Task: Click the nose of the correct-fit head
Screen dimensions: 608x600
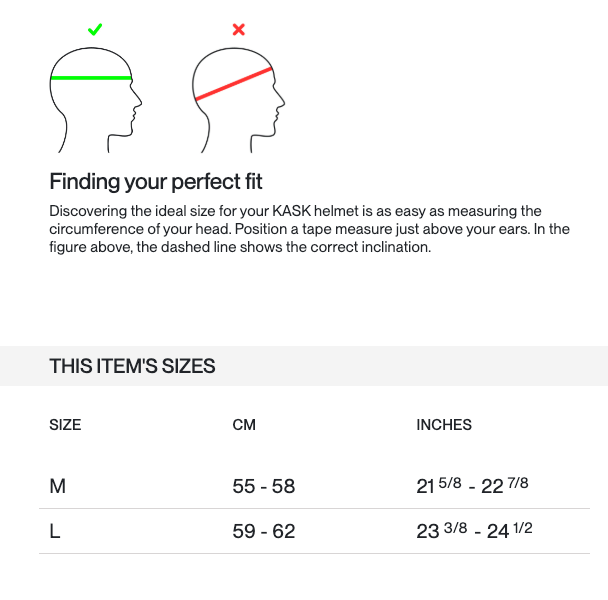Action: click(x=139, y=99)
